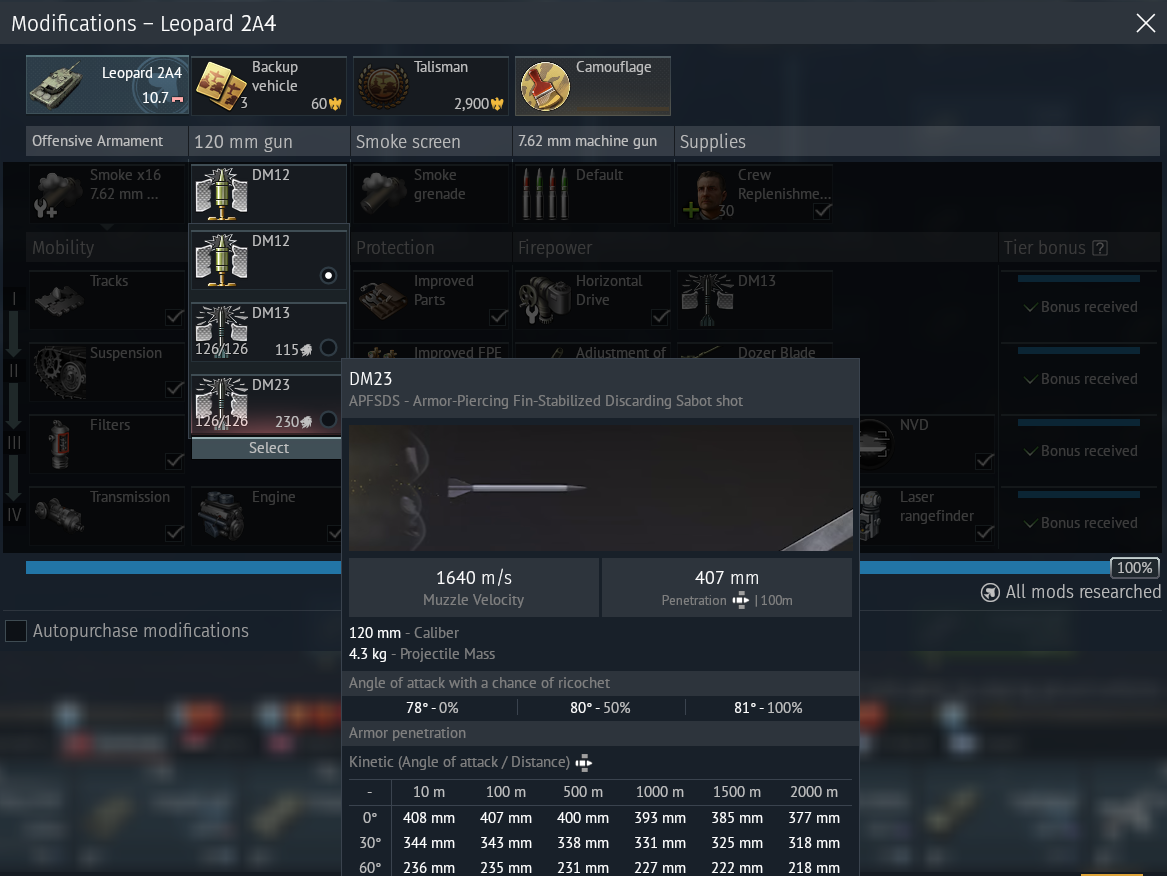Image resolution: width=1167 pixels, height=876 pixels.
Task: Open the Offensive Armament tab
Action: tap(107, 141)
